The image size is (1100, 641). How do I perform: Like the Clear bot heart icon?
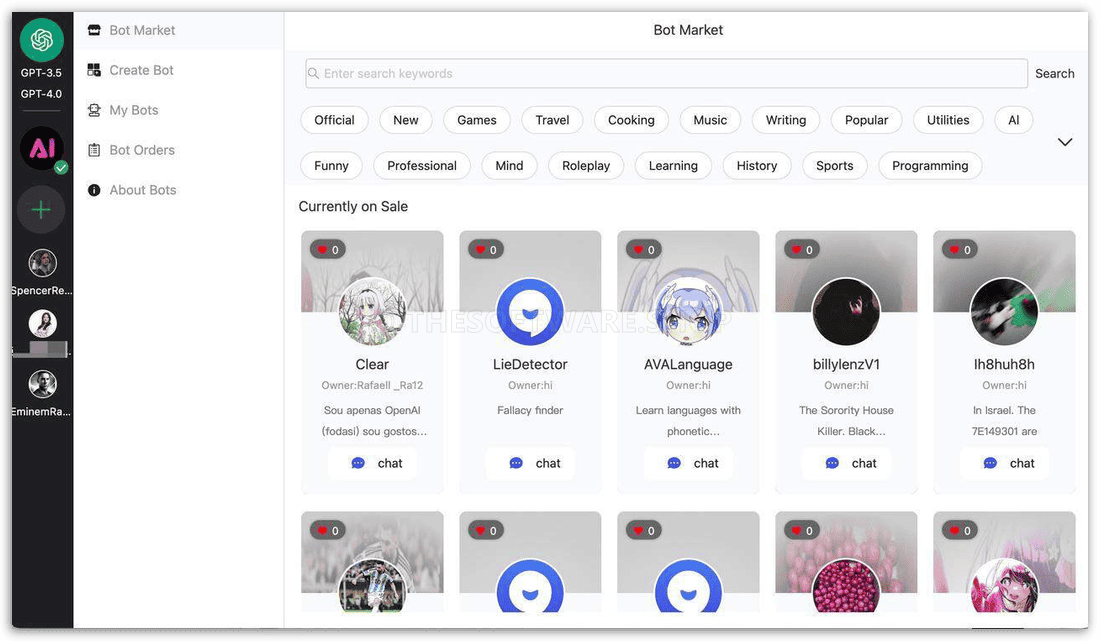tap(322, 250)
